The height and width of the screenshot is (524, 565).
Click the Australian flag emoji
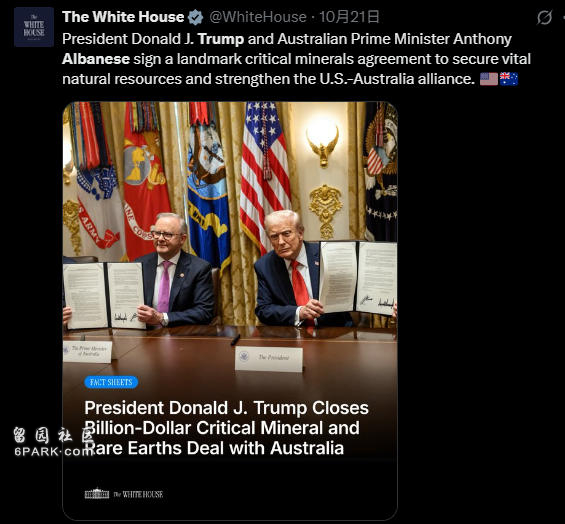509,79
